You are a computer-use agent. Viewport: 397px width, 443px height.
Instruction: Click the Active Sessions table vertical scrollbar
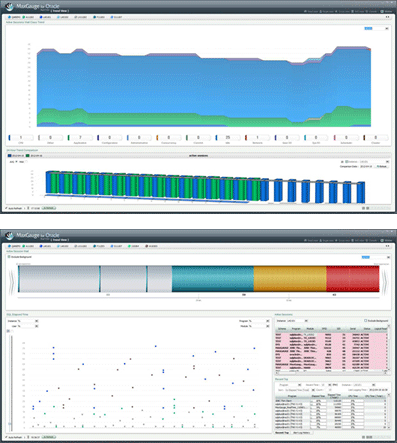pos(388,347)
